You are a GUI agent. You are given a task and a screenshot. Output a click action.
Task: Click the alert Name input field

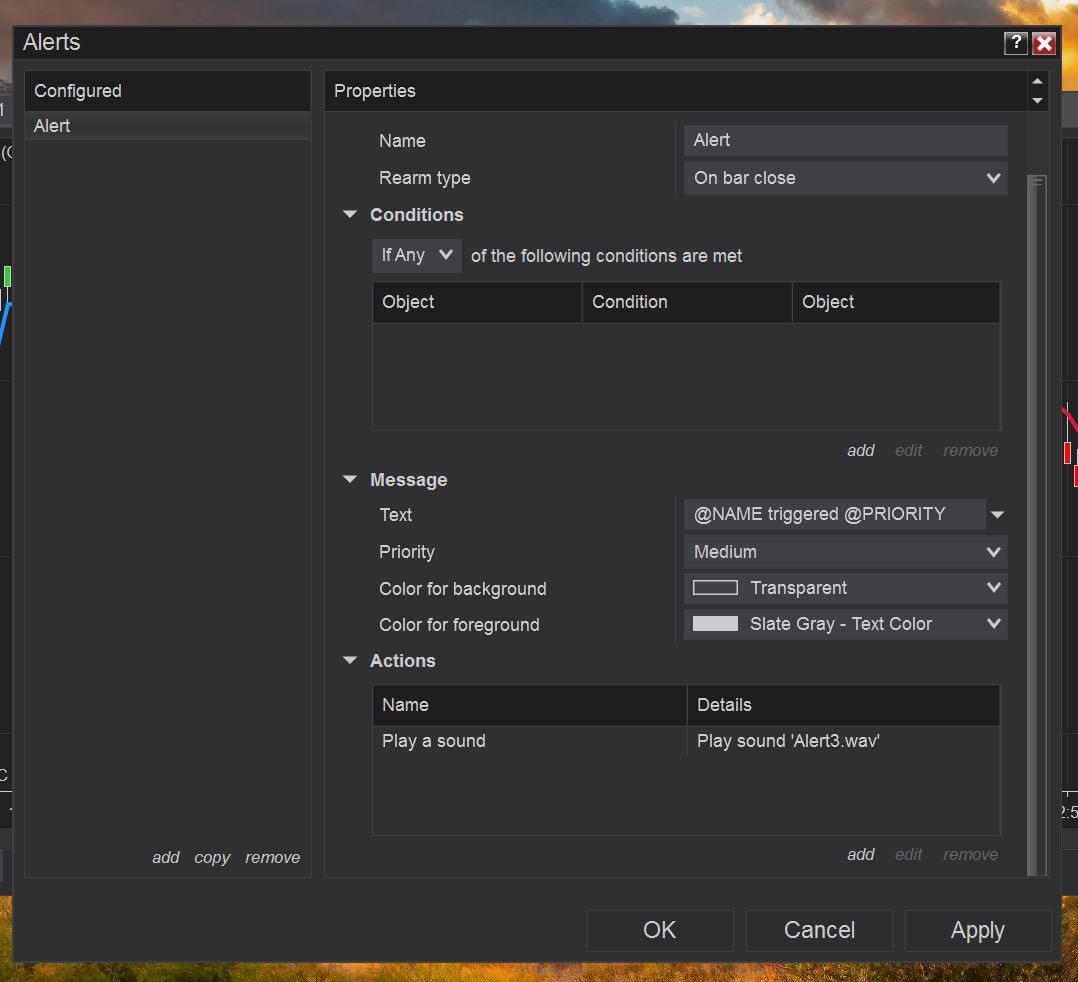click(846, 141)
